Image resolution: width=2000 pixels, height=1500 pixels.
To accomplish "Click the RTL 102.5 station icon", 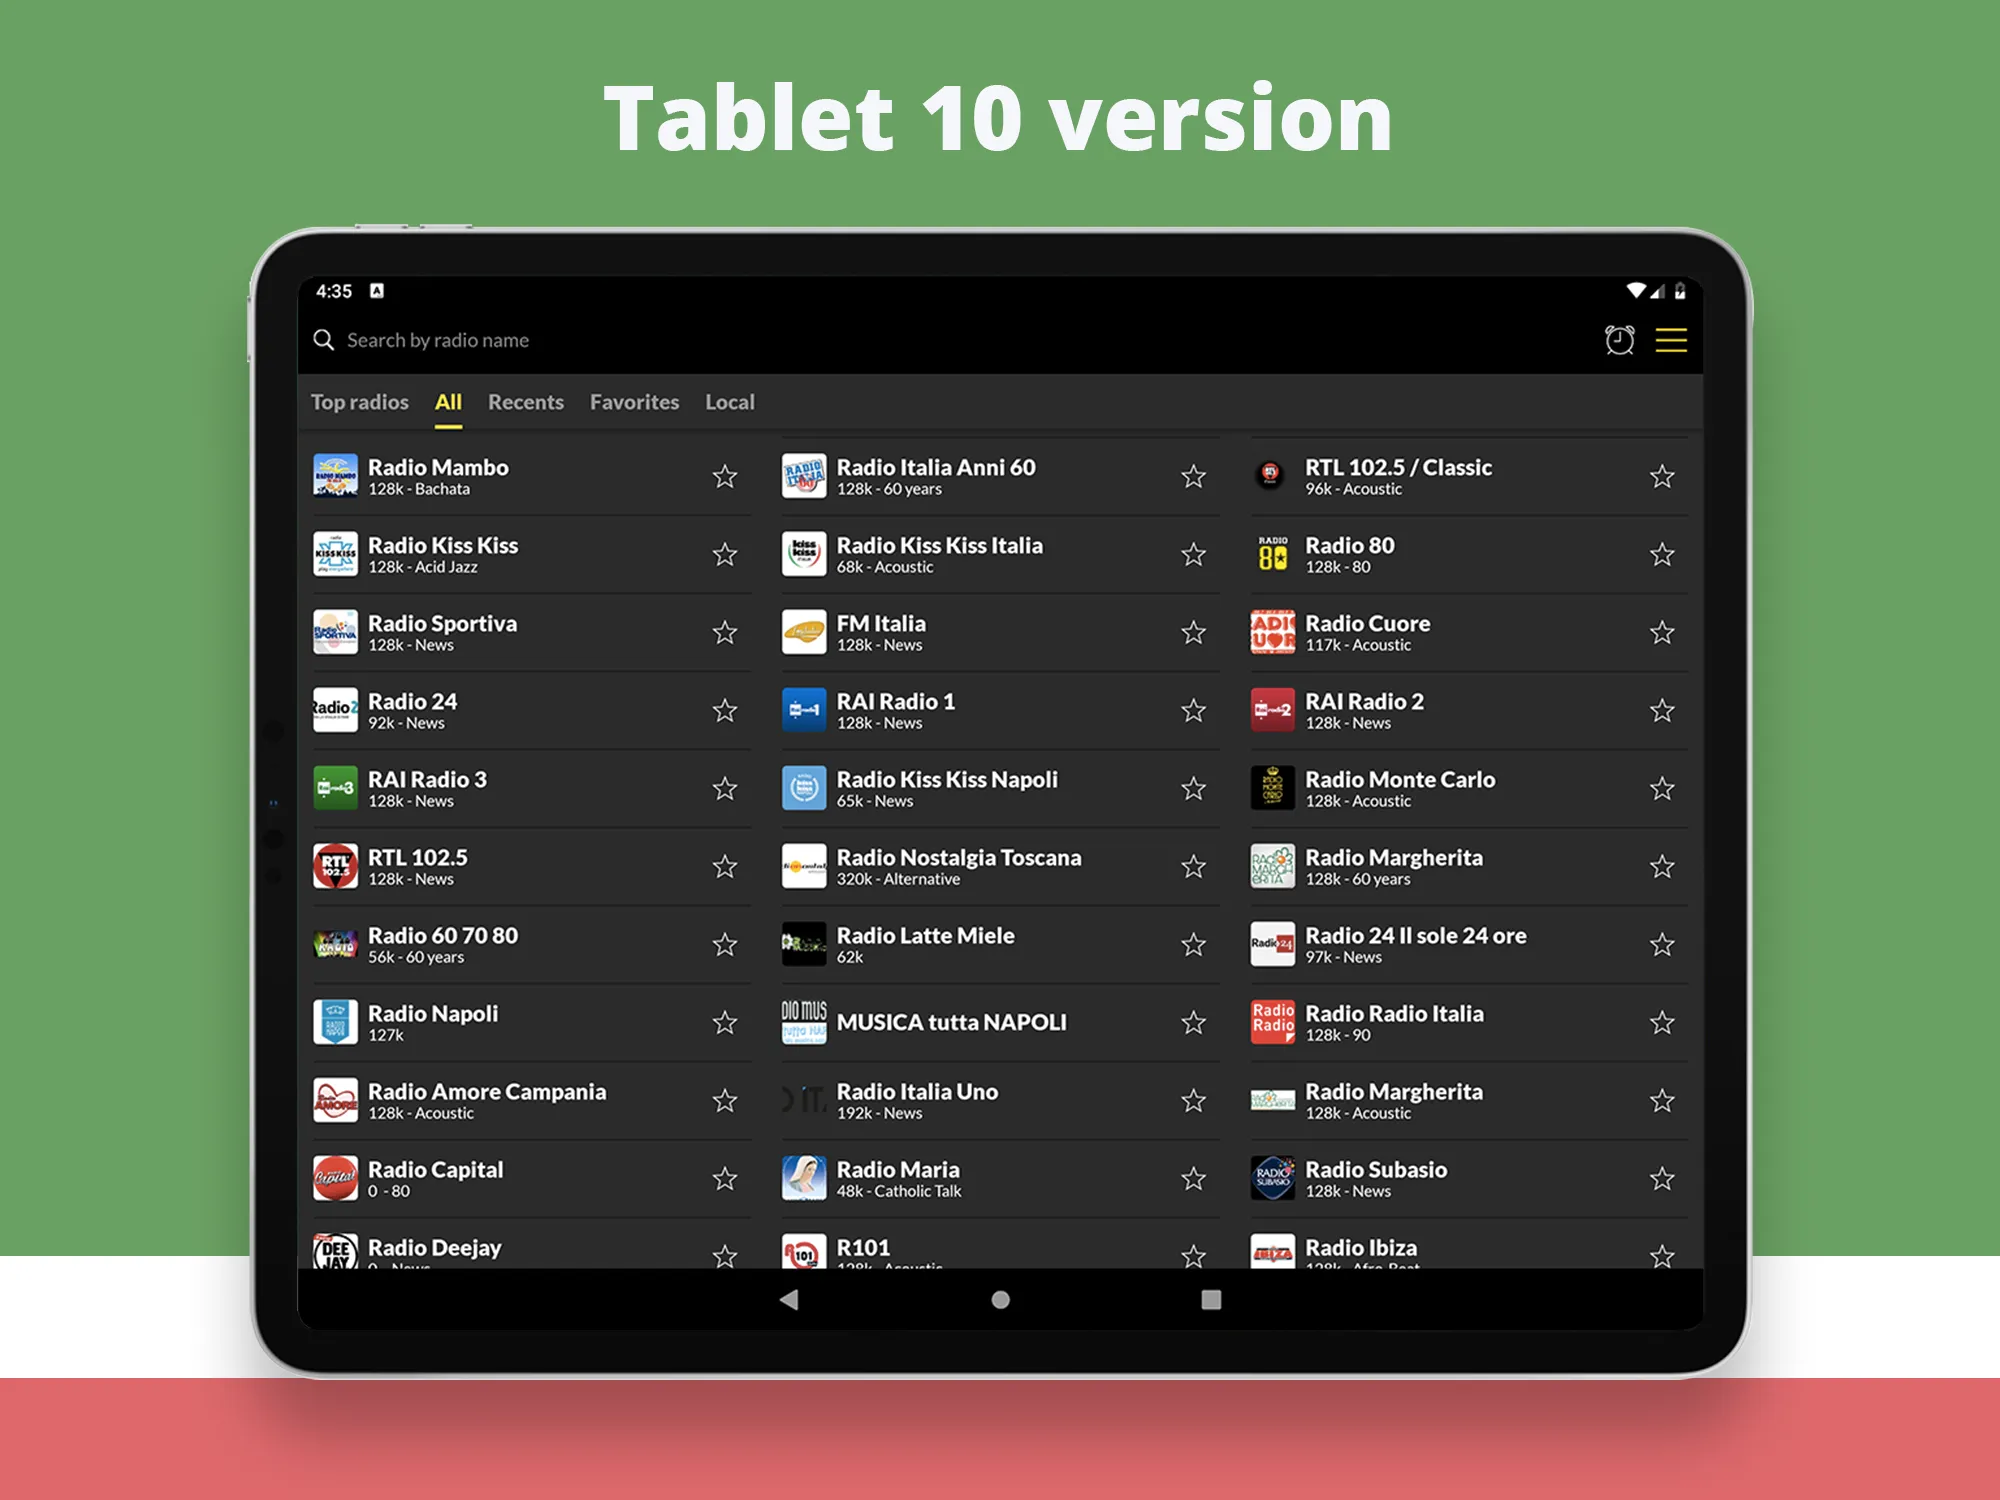I will (335, 867).
